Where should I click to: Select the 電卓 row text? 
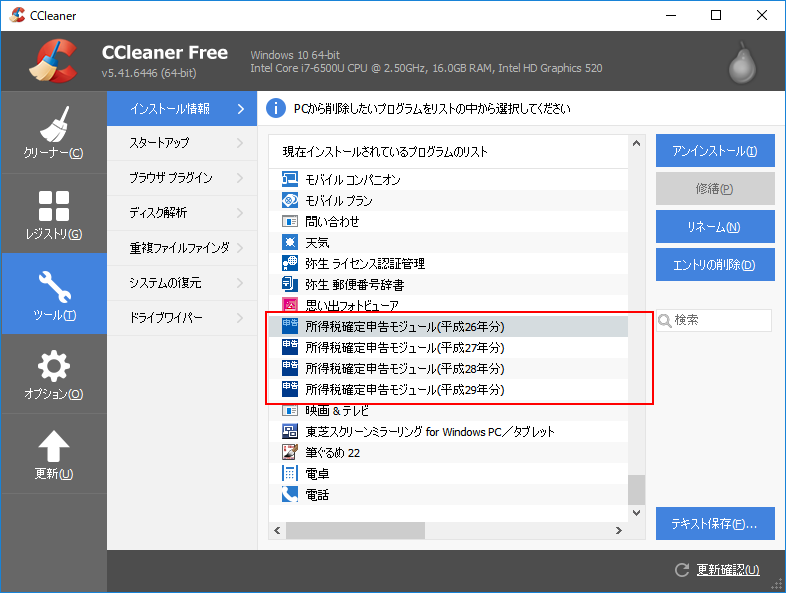coord(317,474)
